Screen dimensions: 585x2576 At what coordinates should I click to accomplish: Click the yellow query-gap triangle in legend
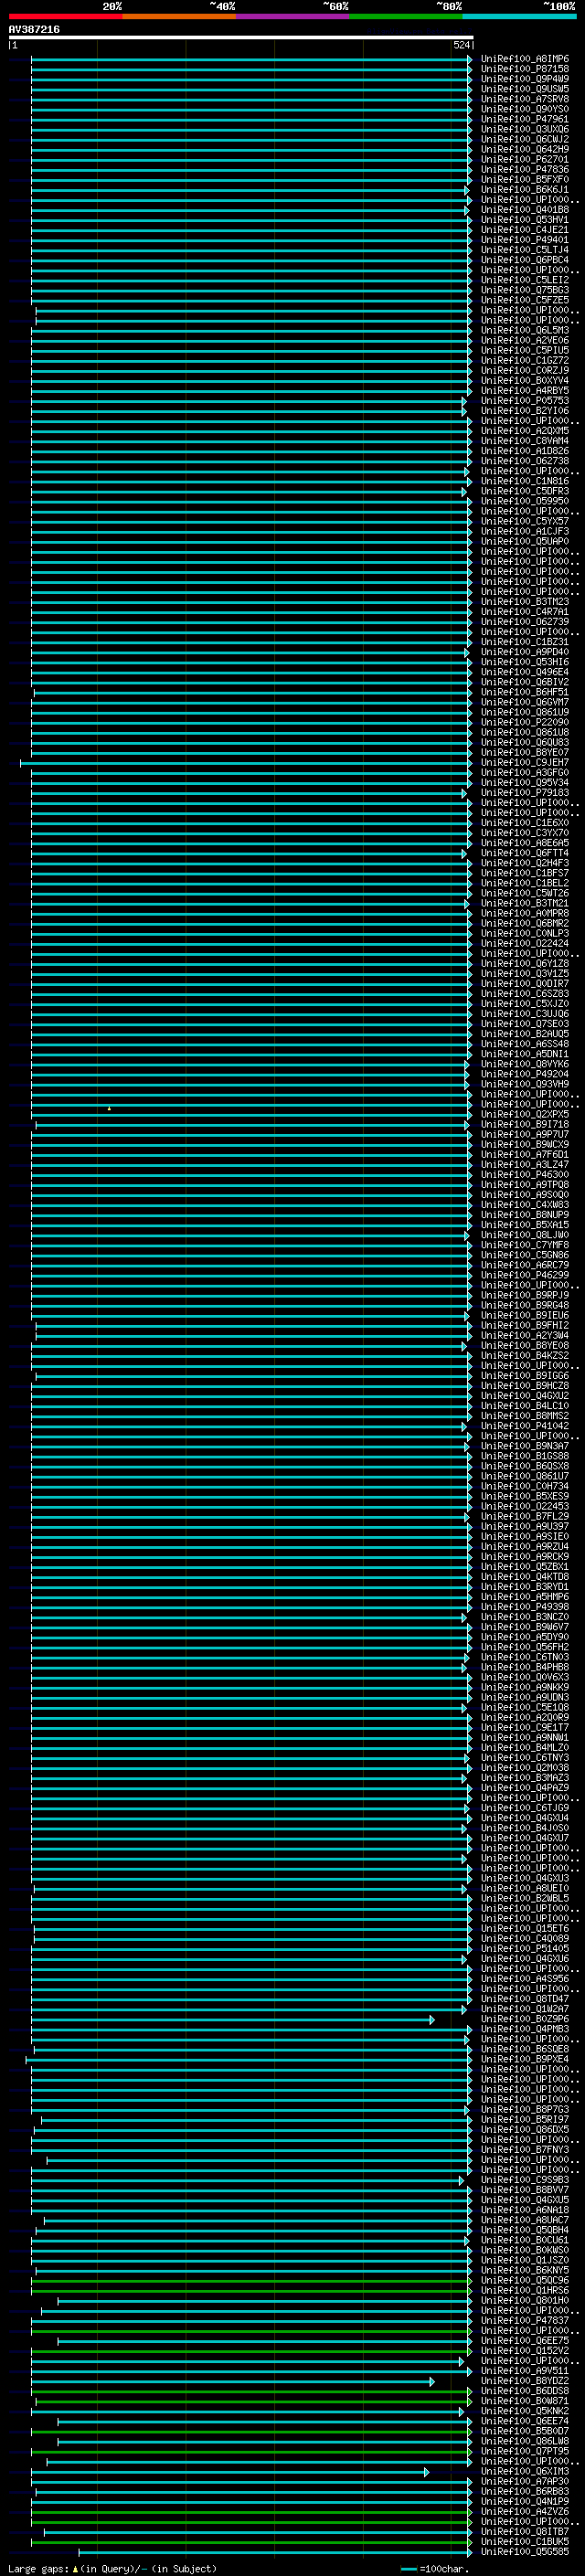(x=75, y=2568)
